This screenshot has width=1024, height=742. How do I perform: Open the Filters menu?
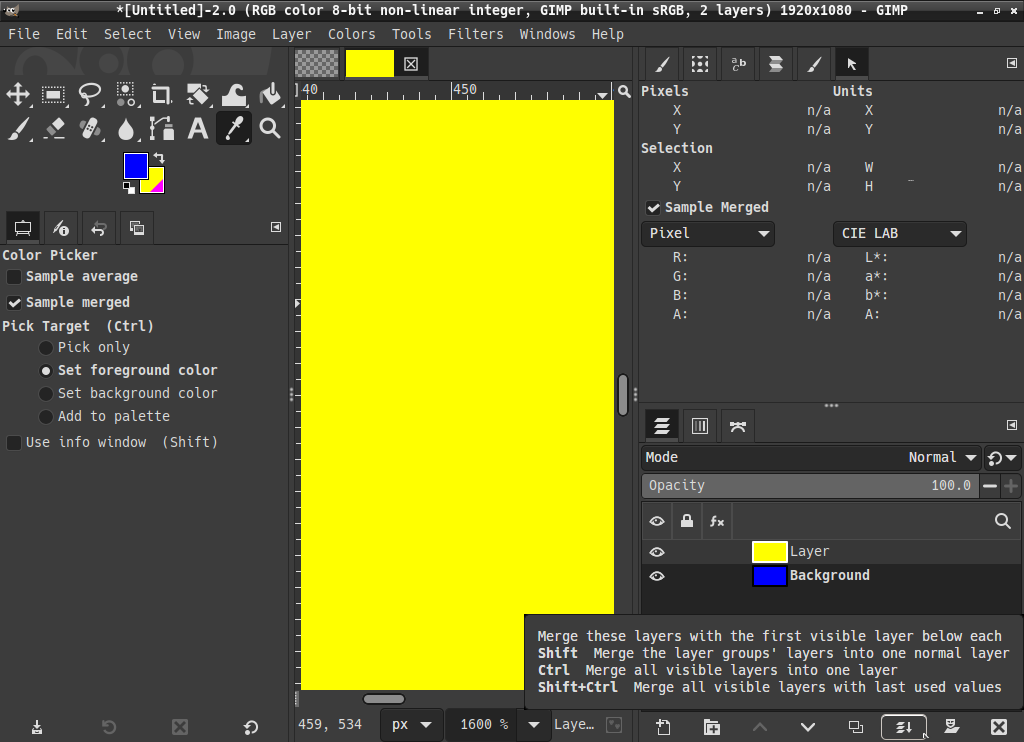(x=475, y=34)
